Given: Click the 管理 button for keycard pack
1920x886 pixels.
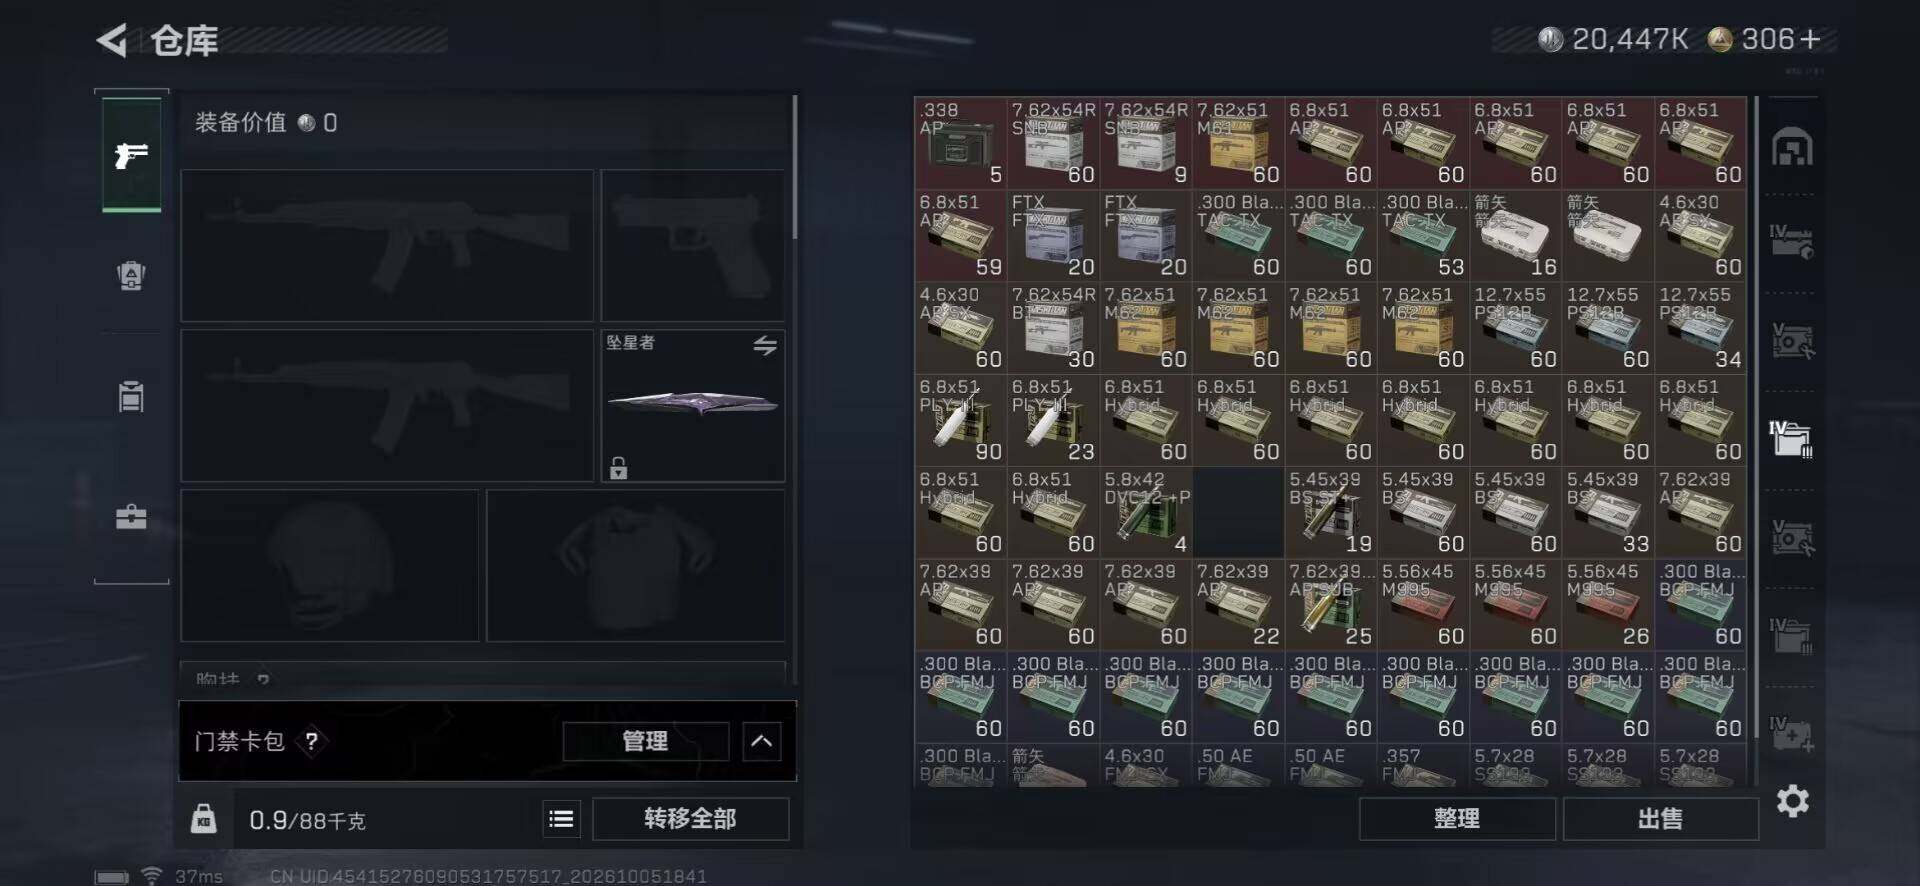Looking at the screenshot, I should click(645, 741).
